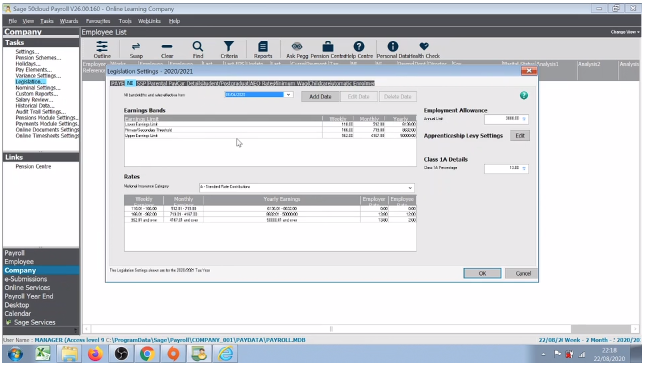
Task: Open Pension Schemes... task
Action: point(38,58)
